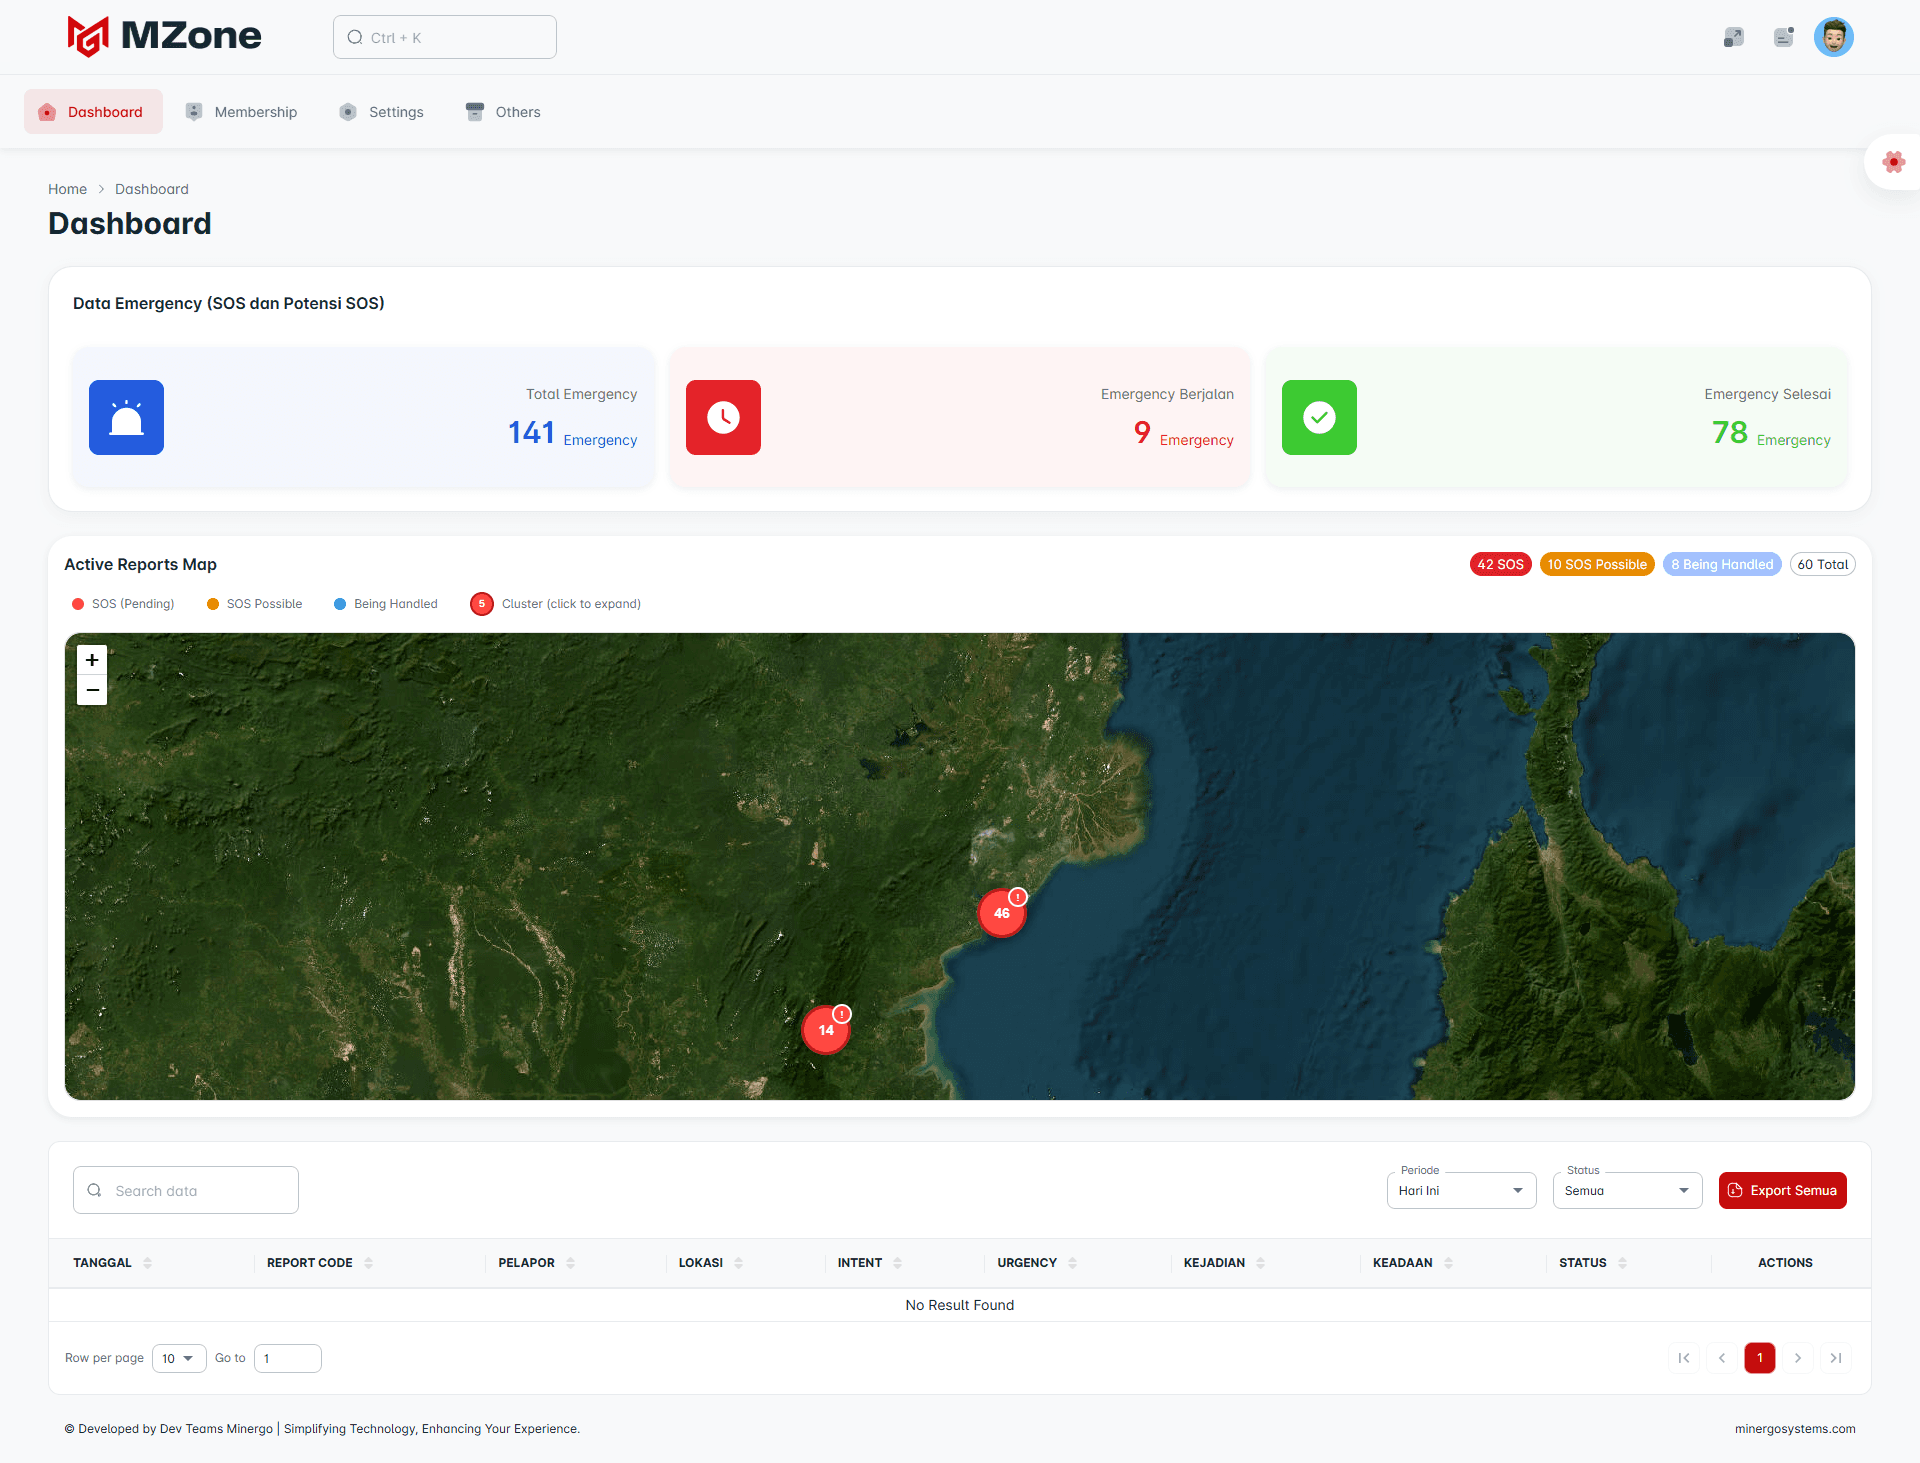Click the 9 Emergency Berjalan value

(1184, 433)
